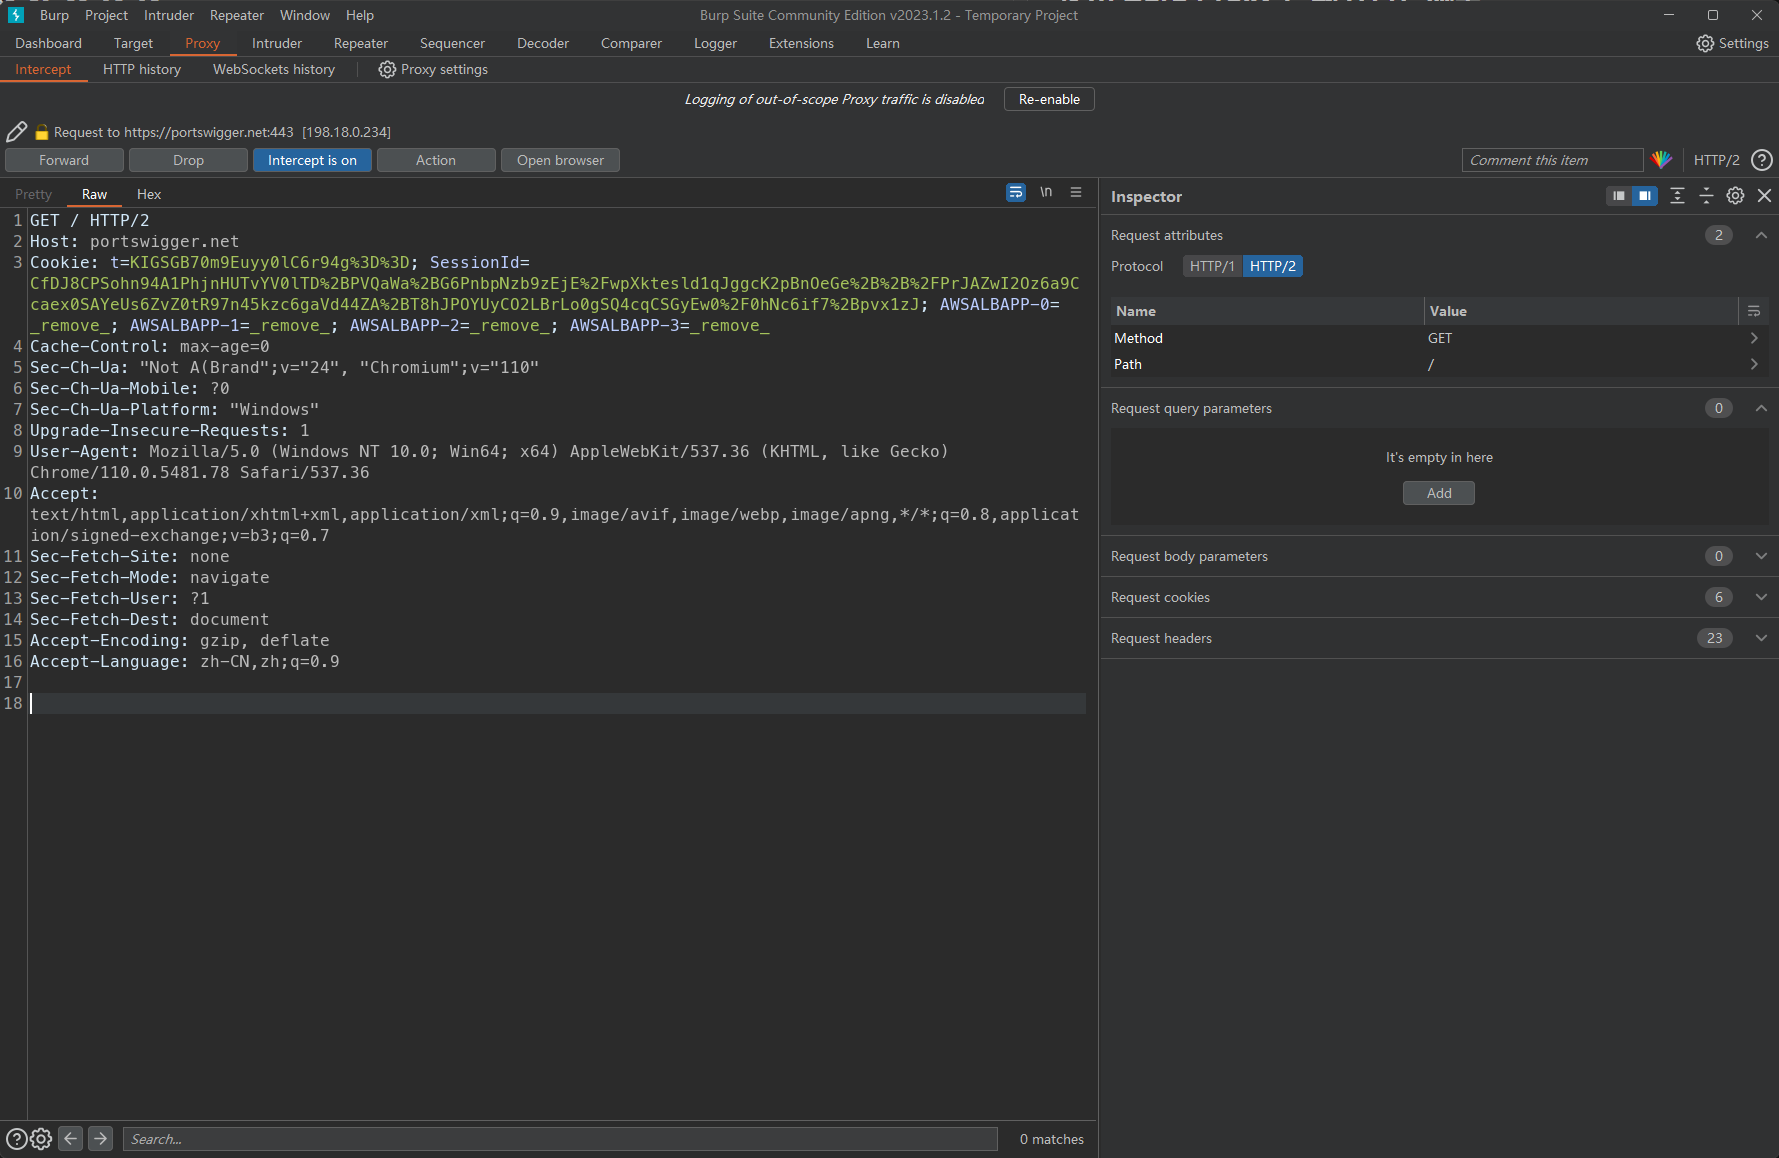This screenshot has width=1779, height=1158.
Task: Click the pencil edit target icon
Action: coord(16,132)
